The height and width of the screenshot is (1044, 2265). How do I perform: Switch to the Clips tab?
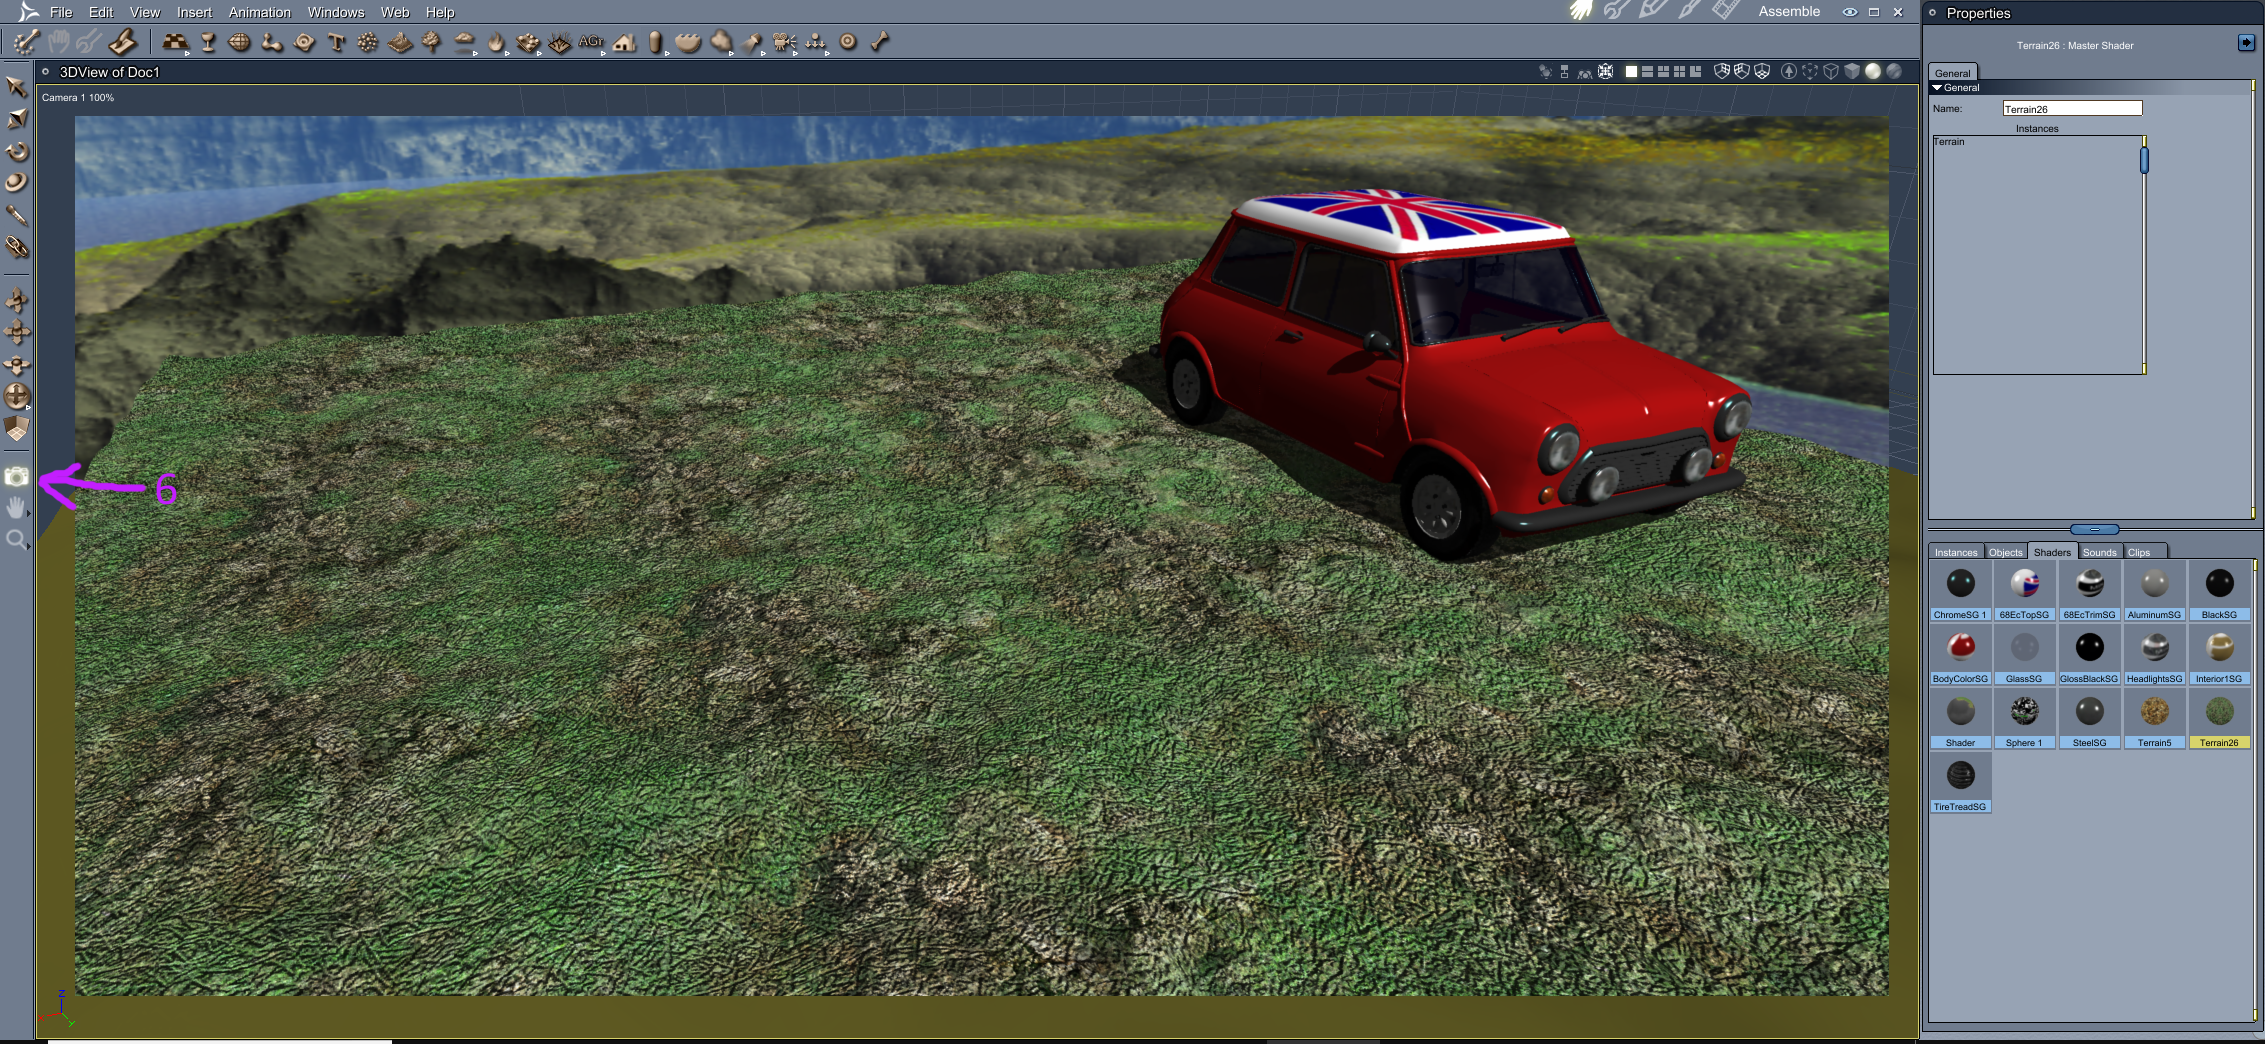point(2139,552)
